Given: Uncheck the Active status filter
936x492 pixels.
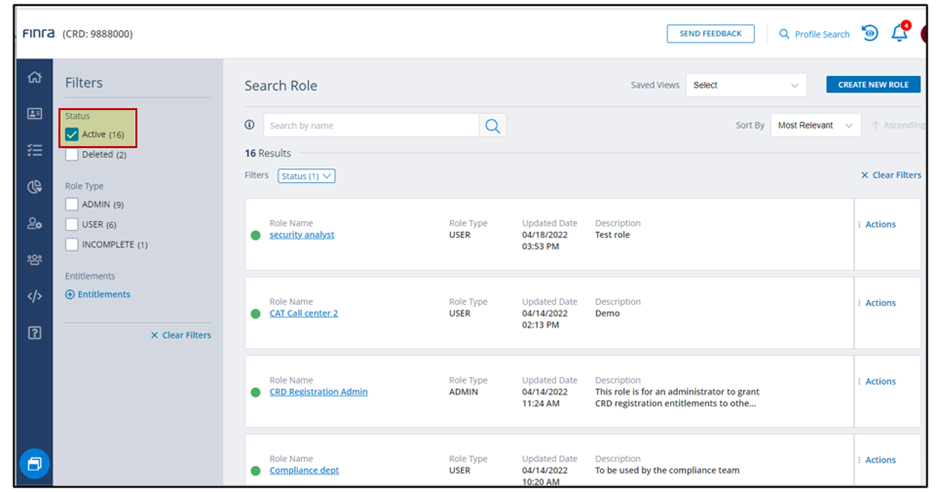Looking at the screenshot, I should pyautogui.click(x=72, y=135).
